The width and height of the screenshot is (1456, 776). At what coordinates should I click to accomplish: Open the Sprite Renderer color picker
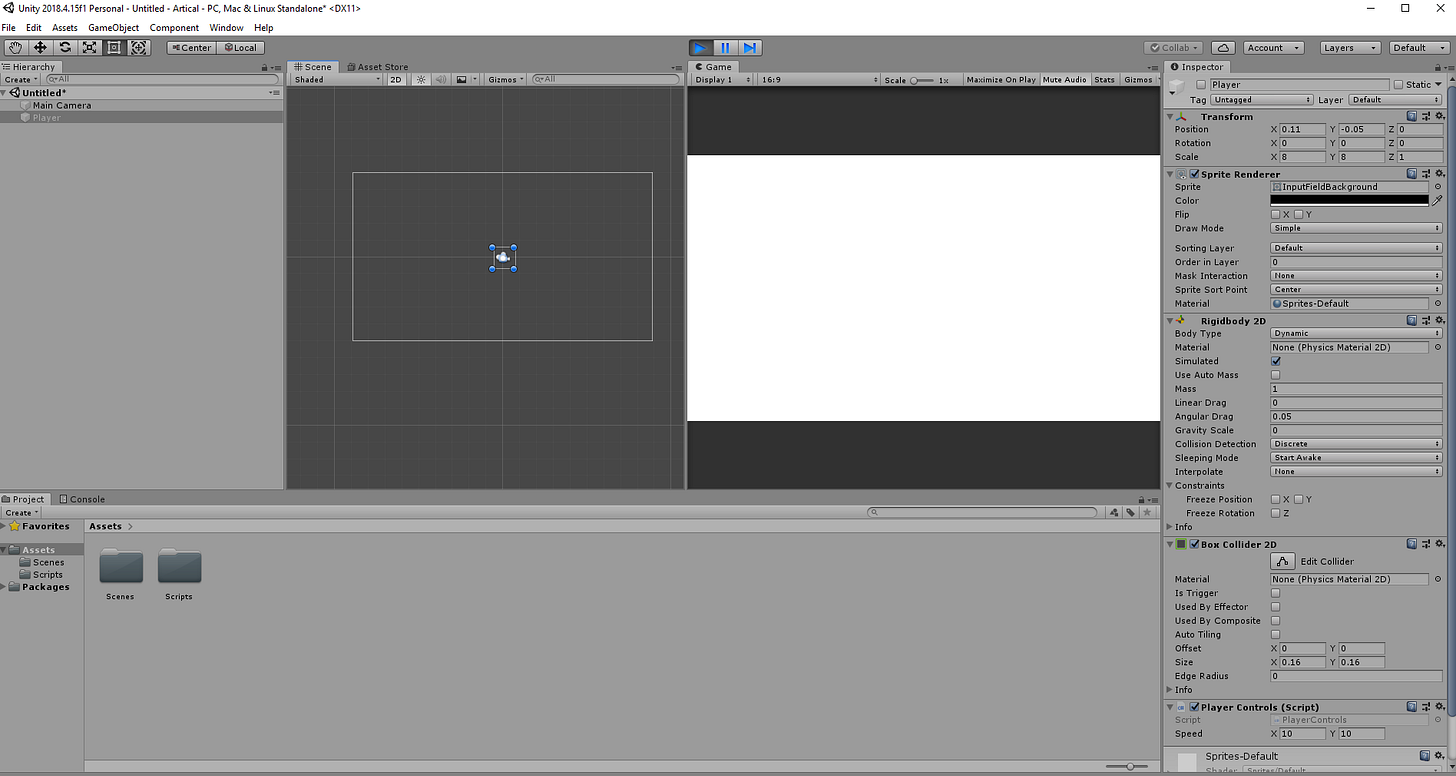tap(1349, 200)
